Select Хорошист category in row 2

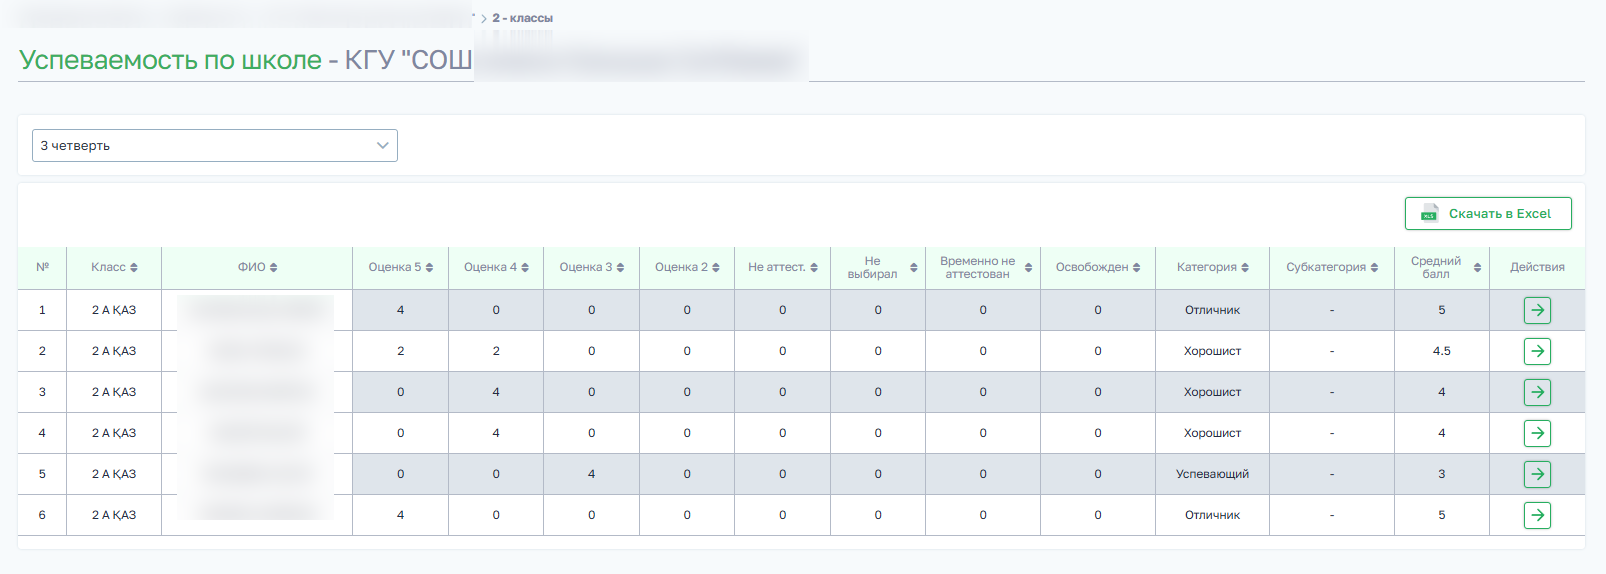pyautogui.click(x=1212, y=351)
